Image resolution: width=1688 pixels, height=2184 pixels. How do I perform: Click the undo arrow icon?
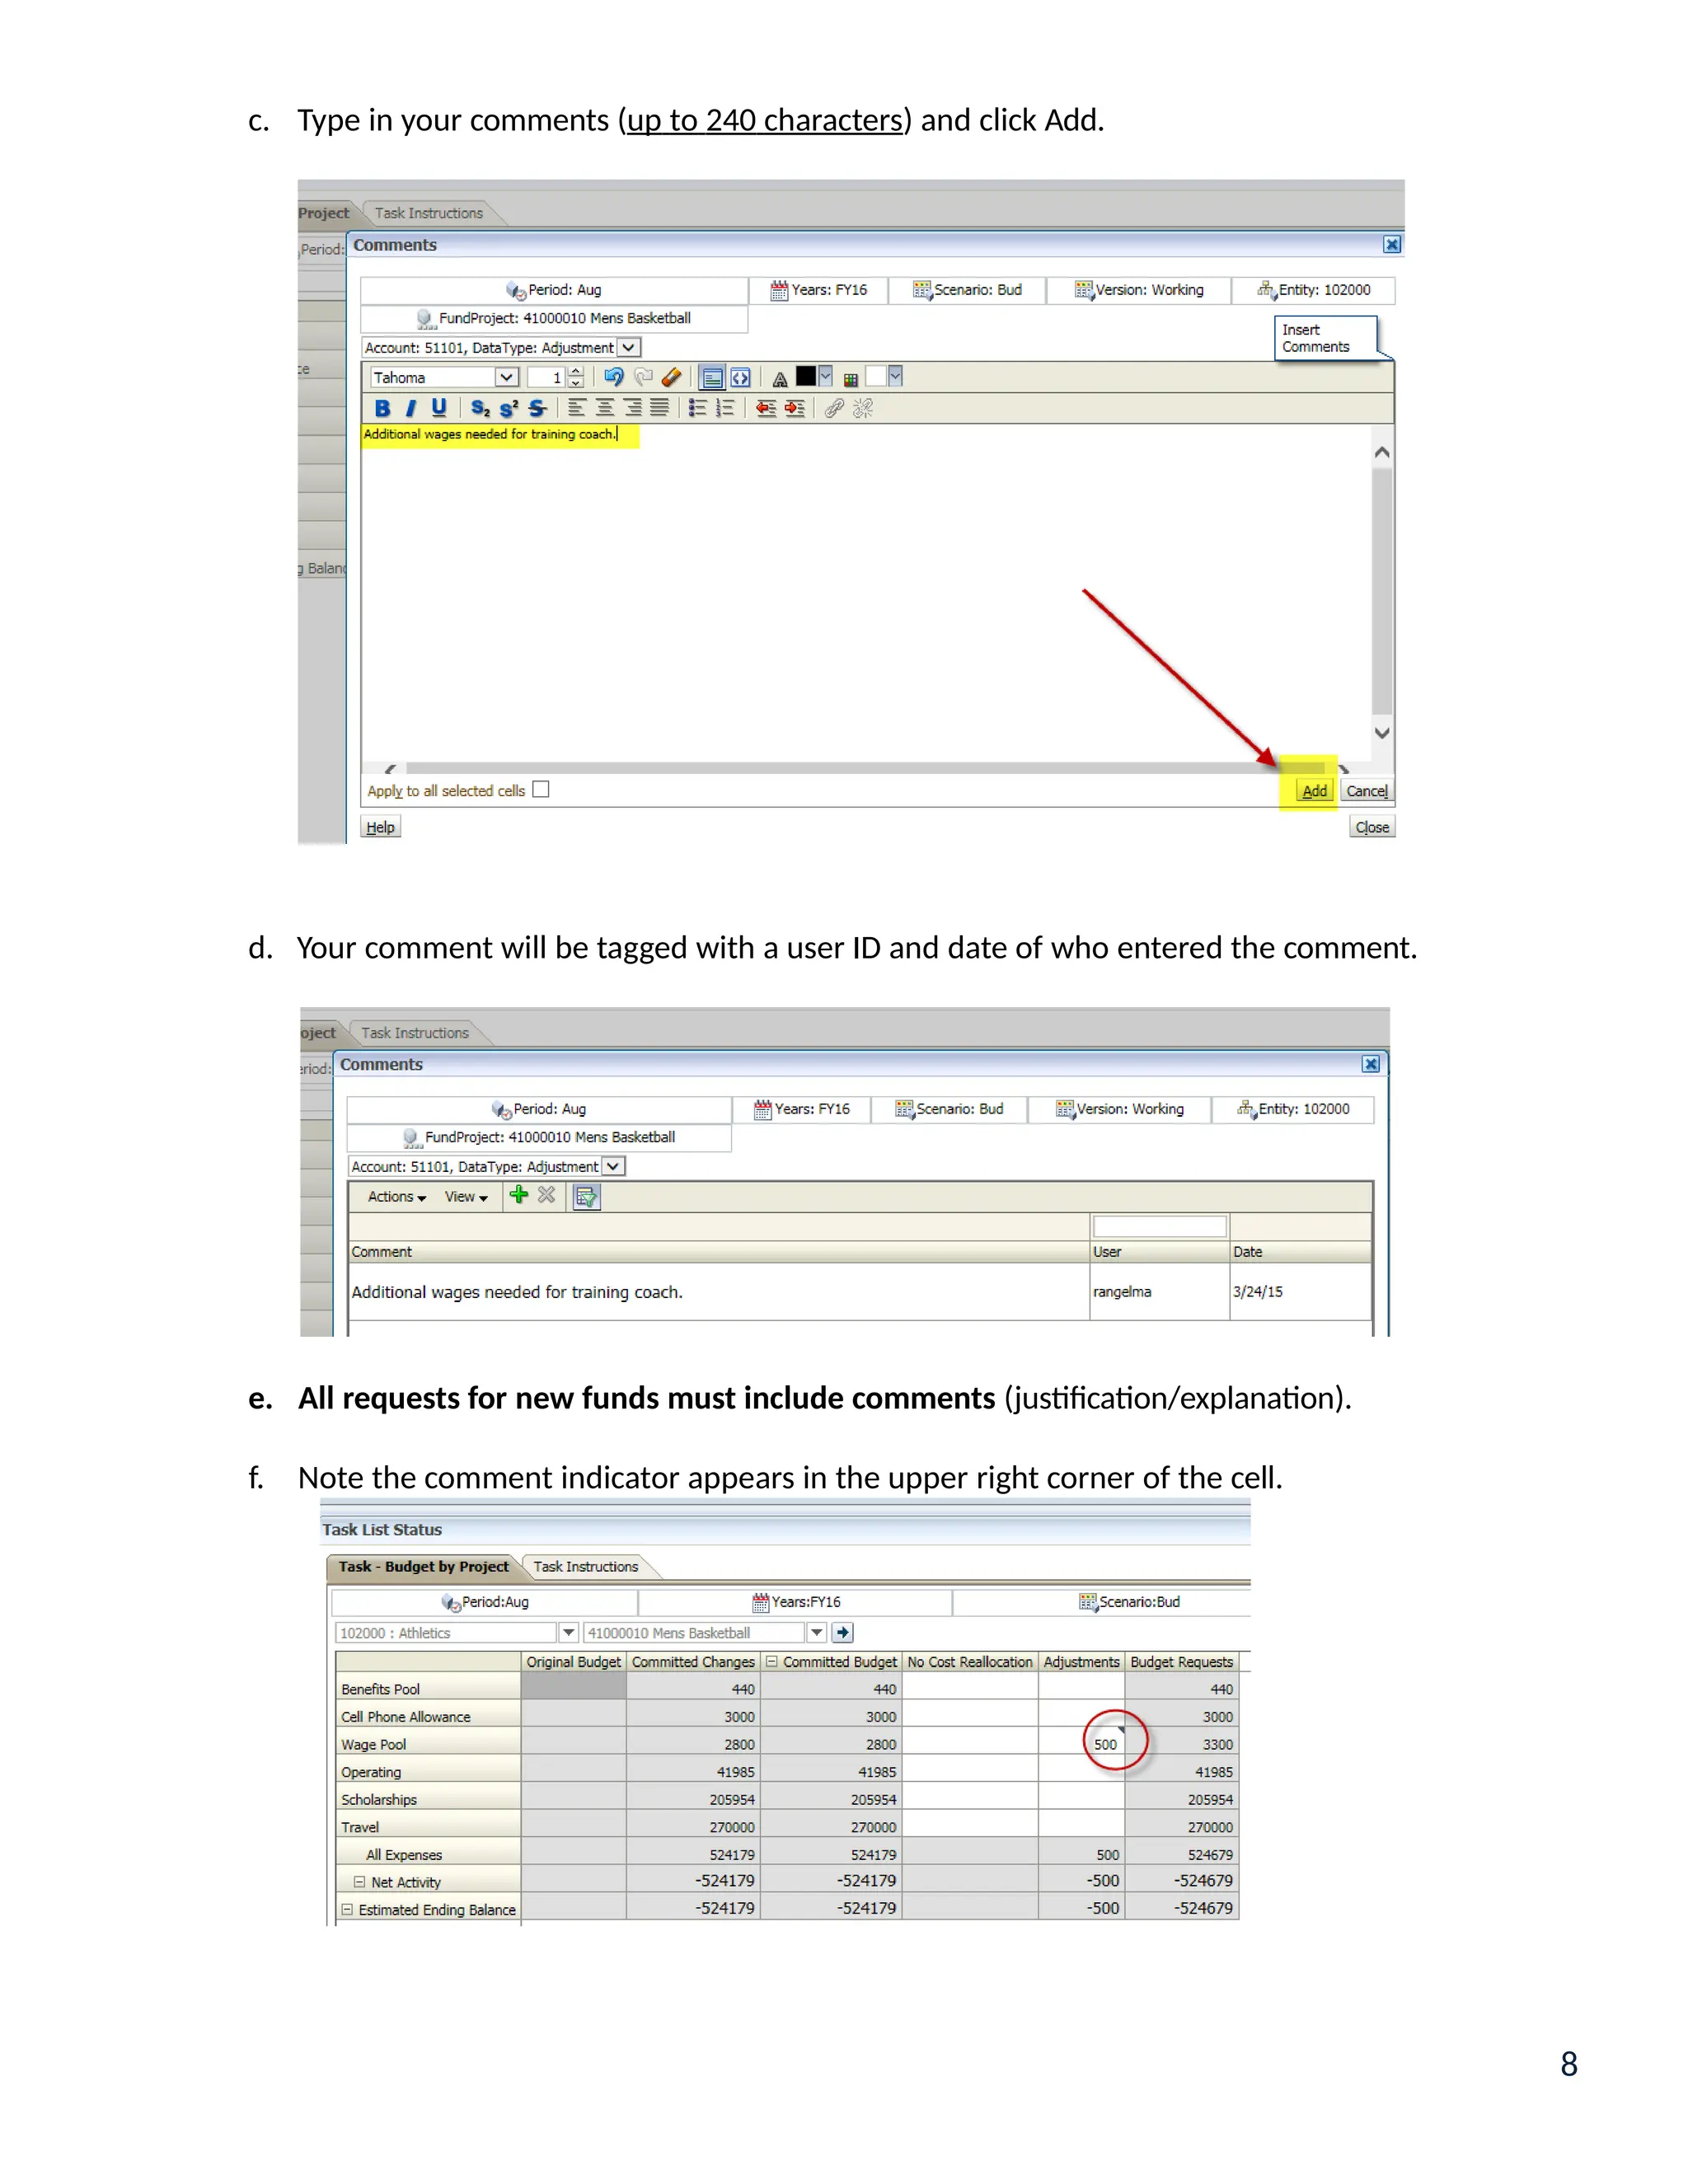(614, 377)
